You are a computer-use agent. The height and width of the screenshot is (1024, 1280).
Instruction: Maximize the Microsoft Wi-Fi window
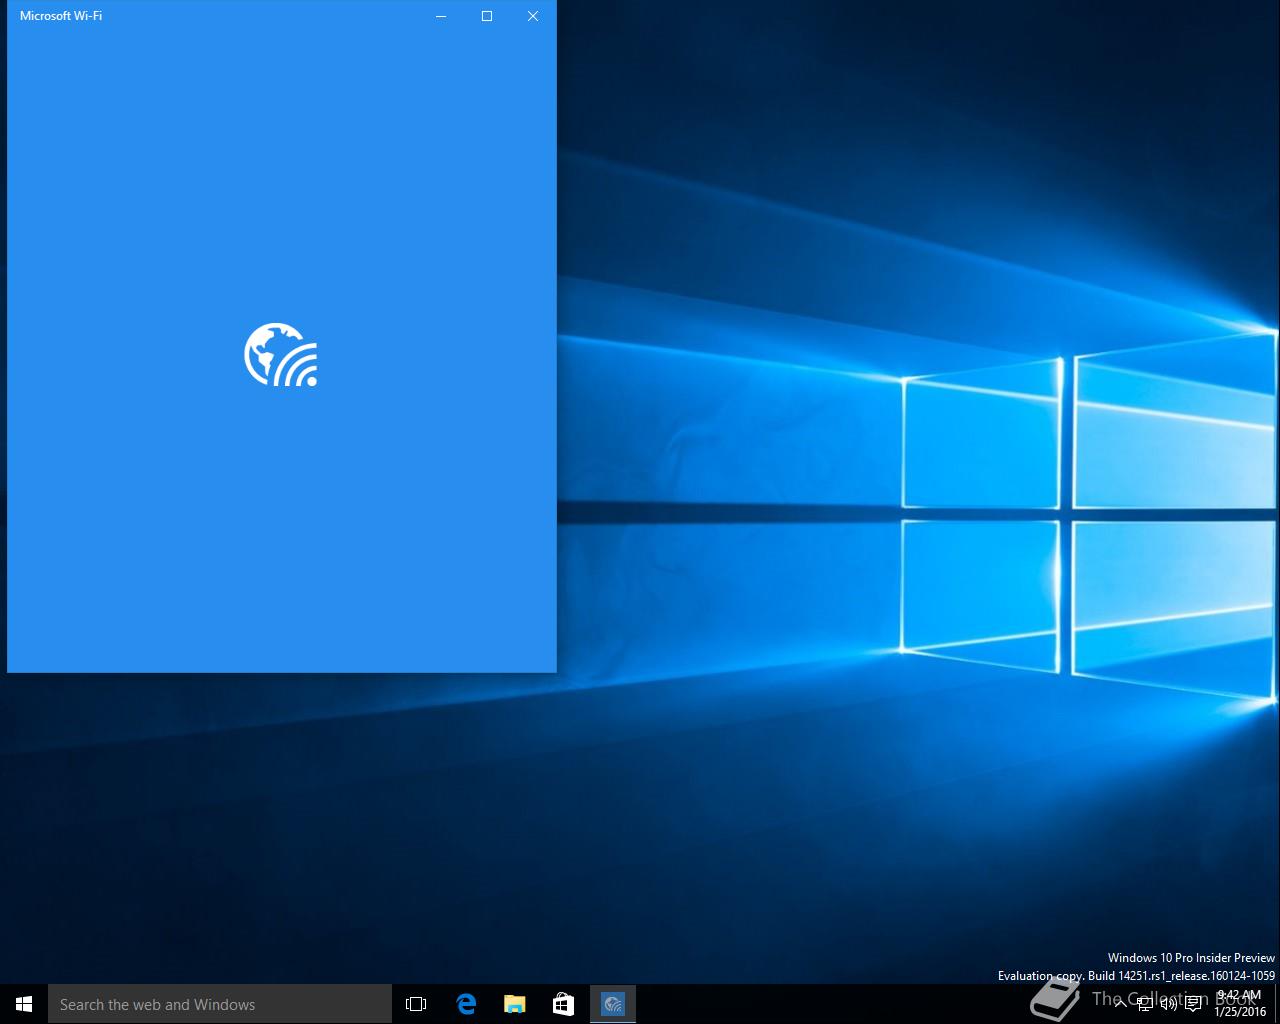pyautogui.click(x=487, y=16)
